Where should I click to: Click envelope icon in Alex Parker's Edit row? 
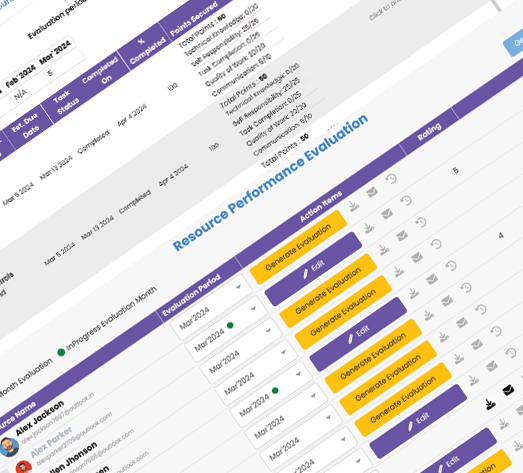387,213
